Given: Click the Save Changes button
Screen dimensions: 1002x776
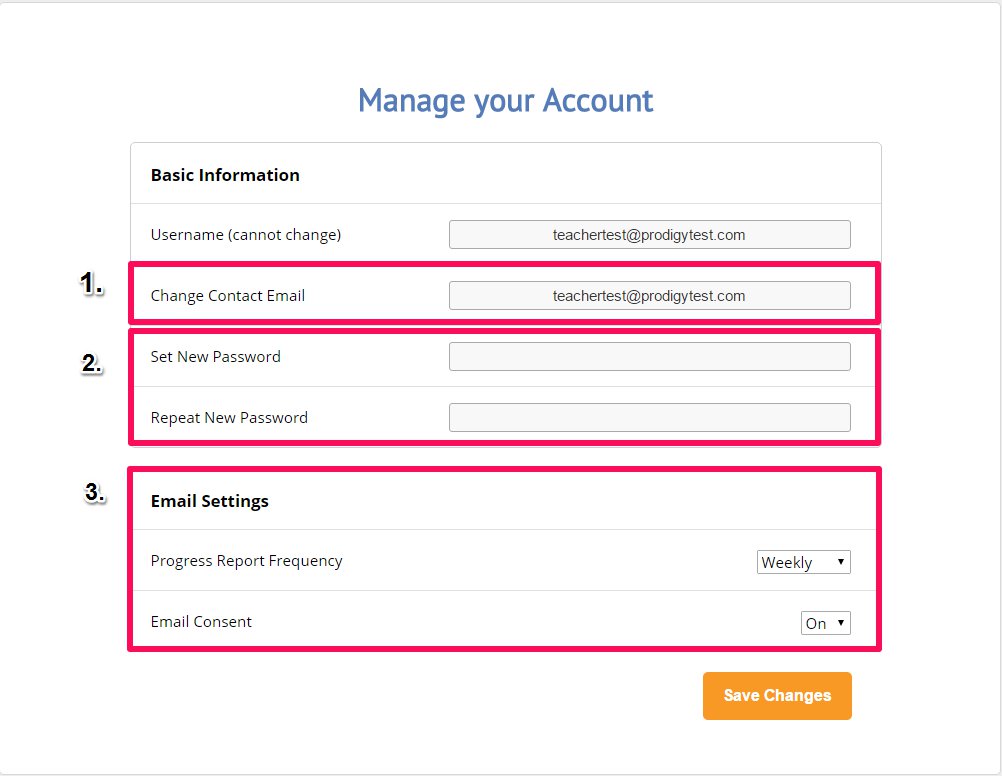Looking at the screenshot, I should point(777,695).
